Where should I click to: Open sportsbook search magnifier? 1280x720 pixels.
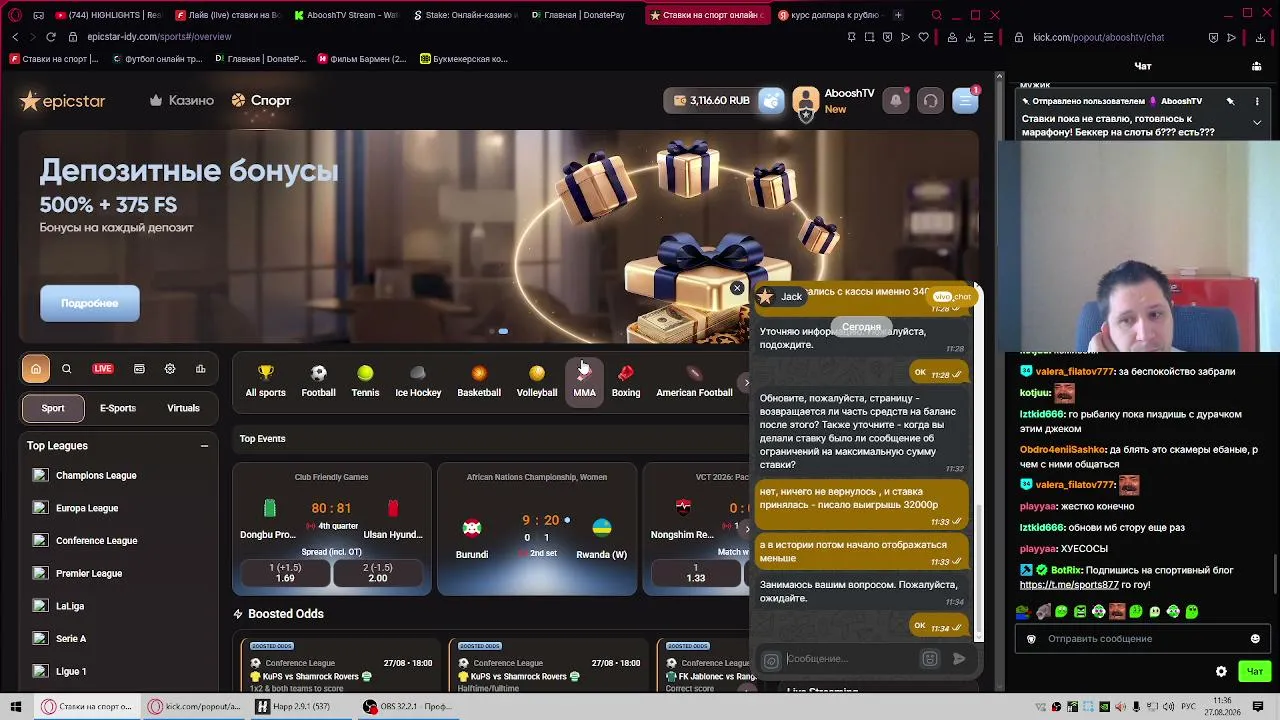(67, 369)
